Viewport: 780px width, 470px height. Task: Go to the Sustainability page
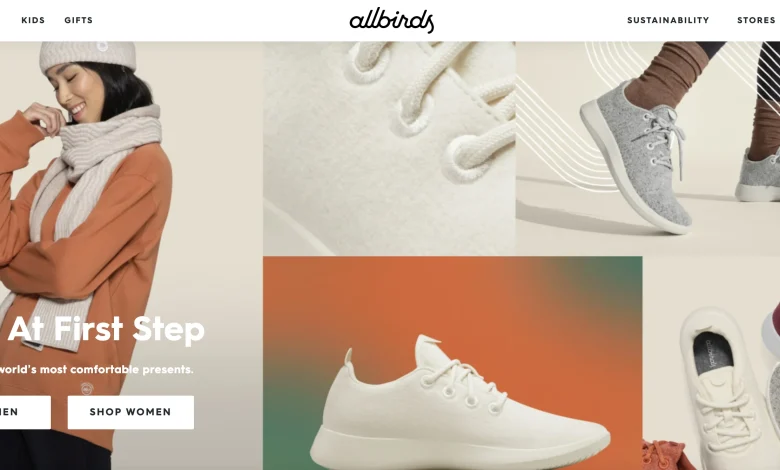[668, 20]
